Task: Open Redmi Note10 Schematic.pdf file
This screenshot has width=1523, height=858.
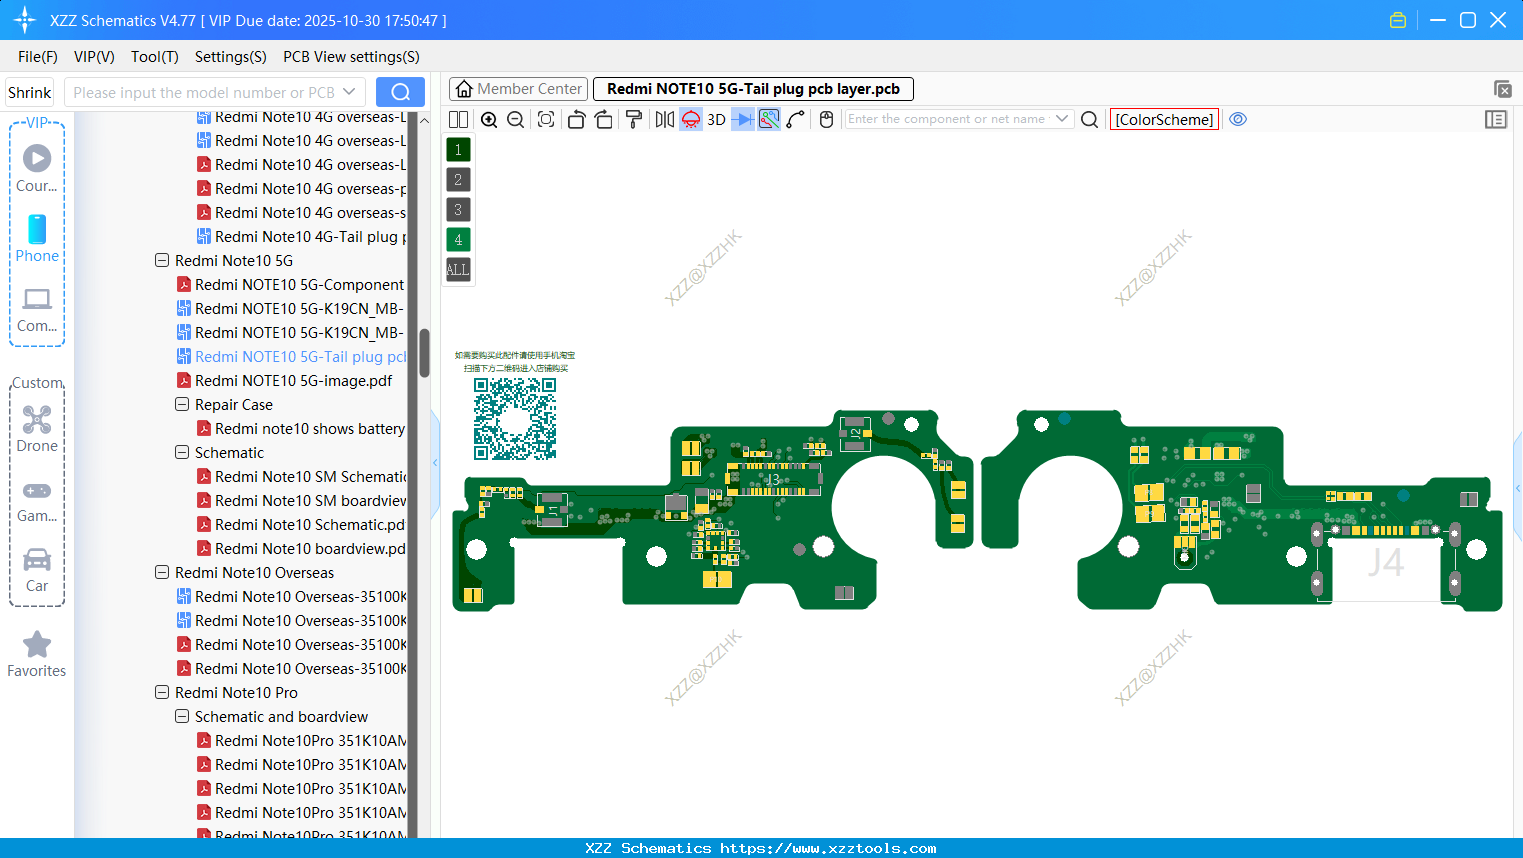Action: tap(301, 525)
